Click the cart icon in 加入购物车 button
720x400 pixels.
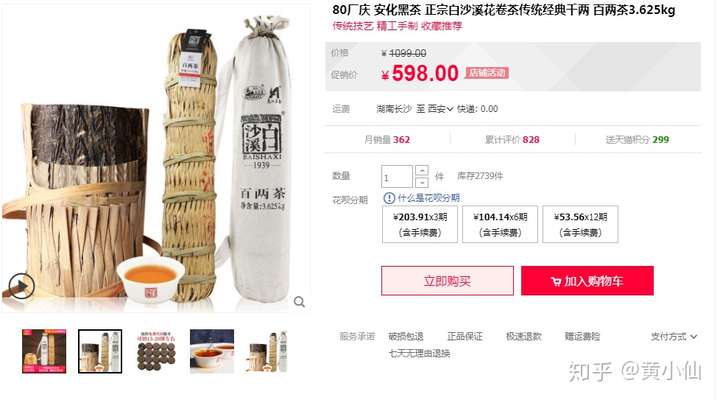556,282
